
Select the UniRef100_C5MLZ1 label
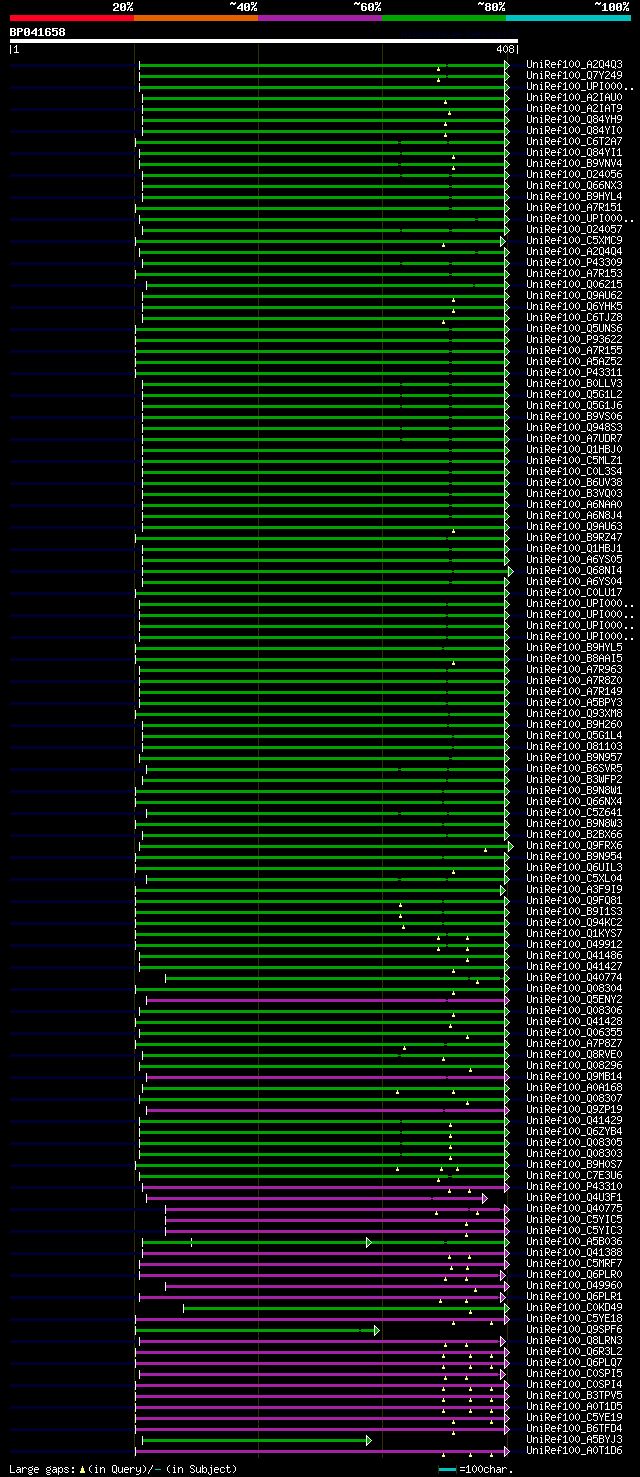pos(574,460)
